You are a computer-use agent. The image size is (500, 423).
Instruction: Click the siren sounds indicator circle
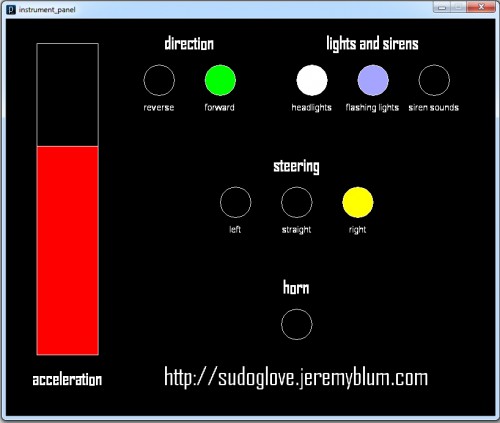click(434, 80)
